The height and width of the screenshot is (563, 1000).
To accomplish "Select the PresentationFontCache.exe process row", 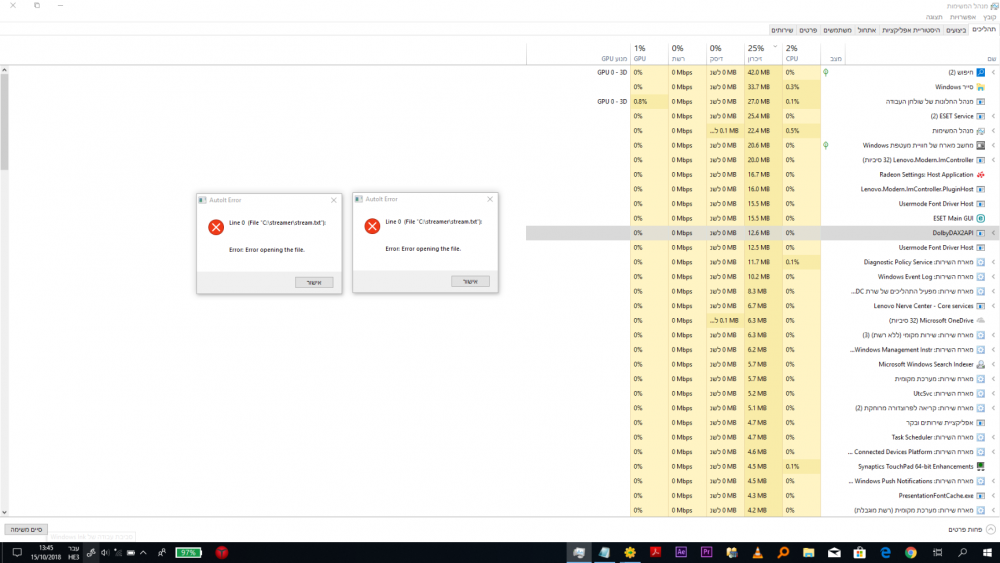I will [763, 495].
